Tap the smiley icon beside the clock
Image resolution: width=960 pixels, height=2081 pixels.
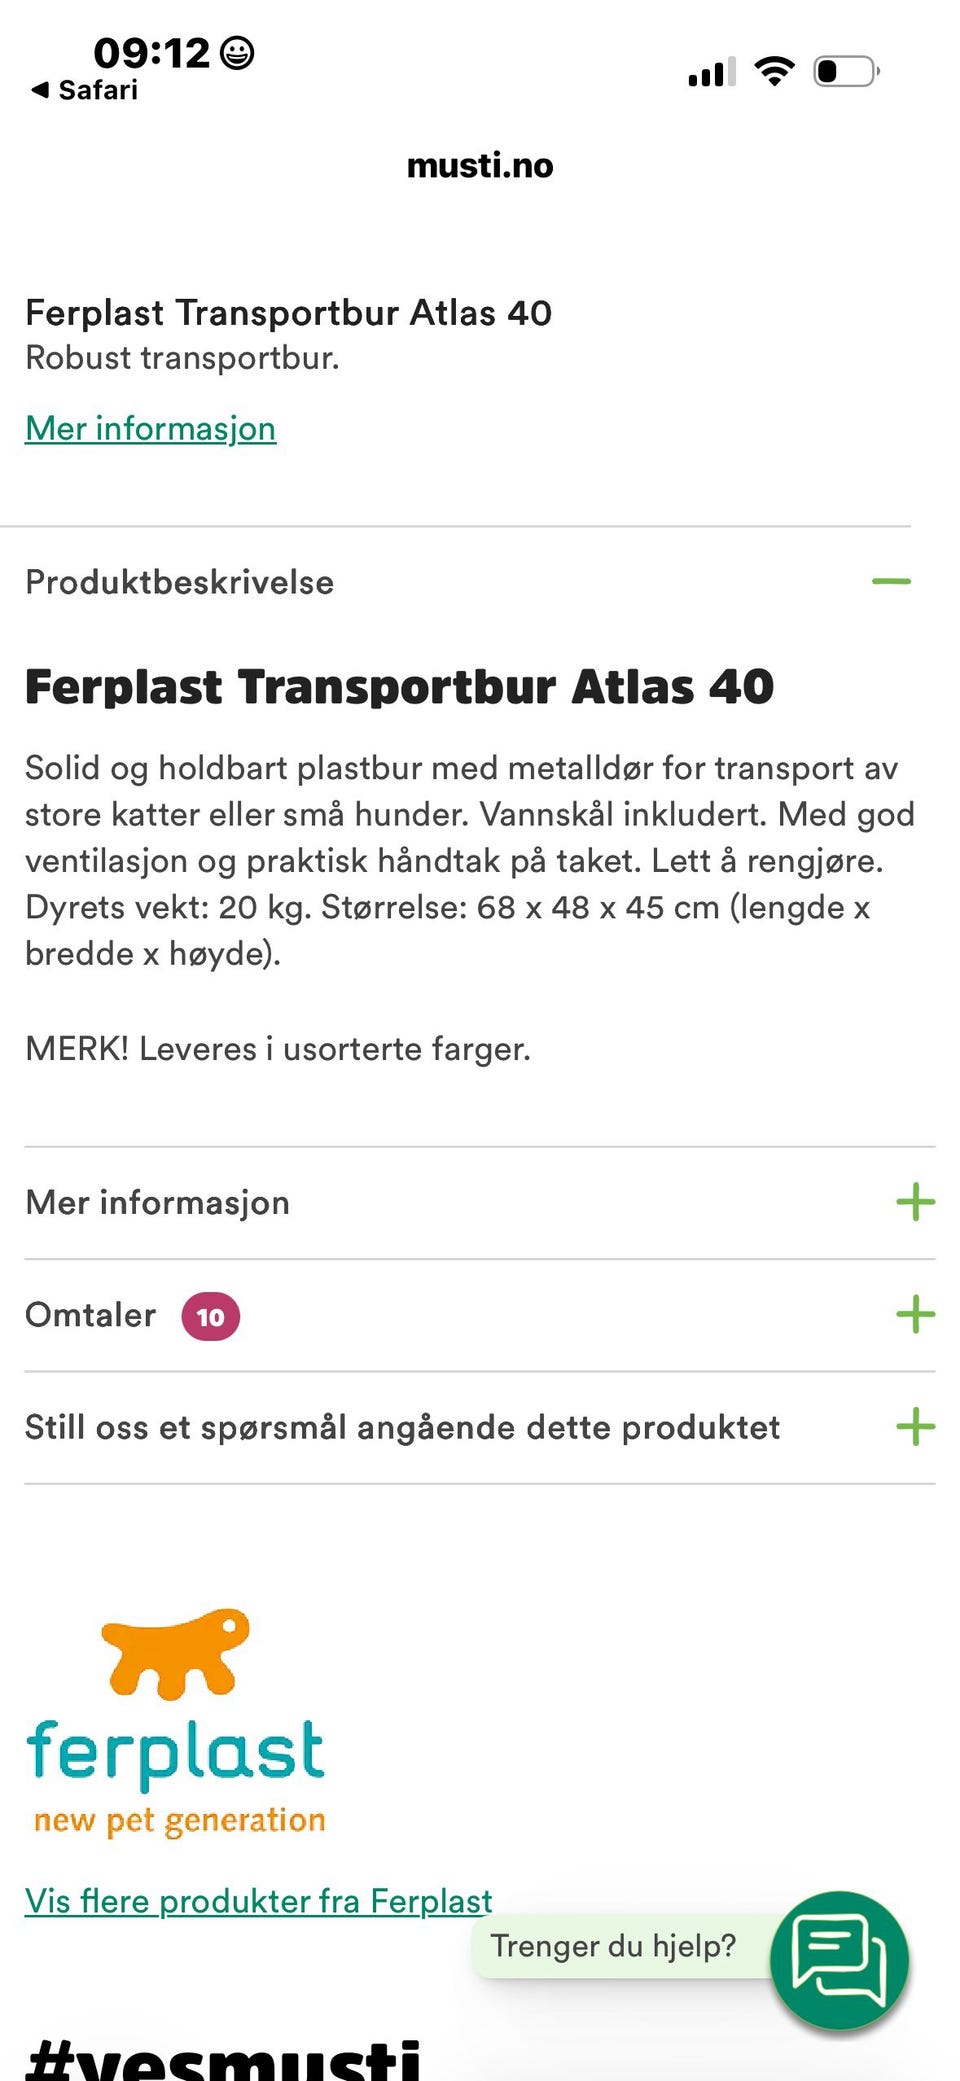pyautogui.click(x=237, y=52)
